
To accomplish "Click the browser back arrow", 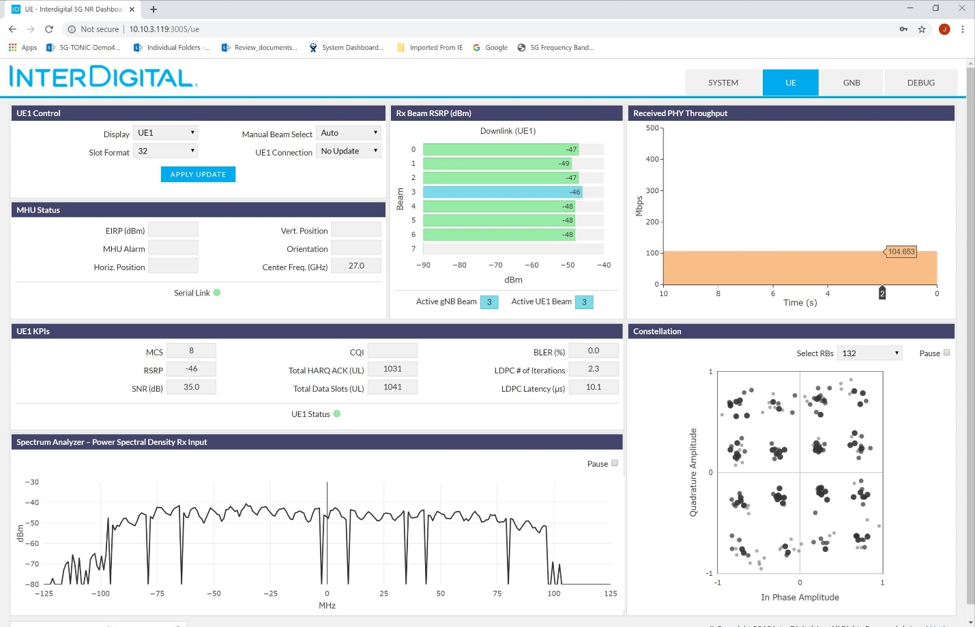I will (x=12, y=29).
